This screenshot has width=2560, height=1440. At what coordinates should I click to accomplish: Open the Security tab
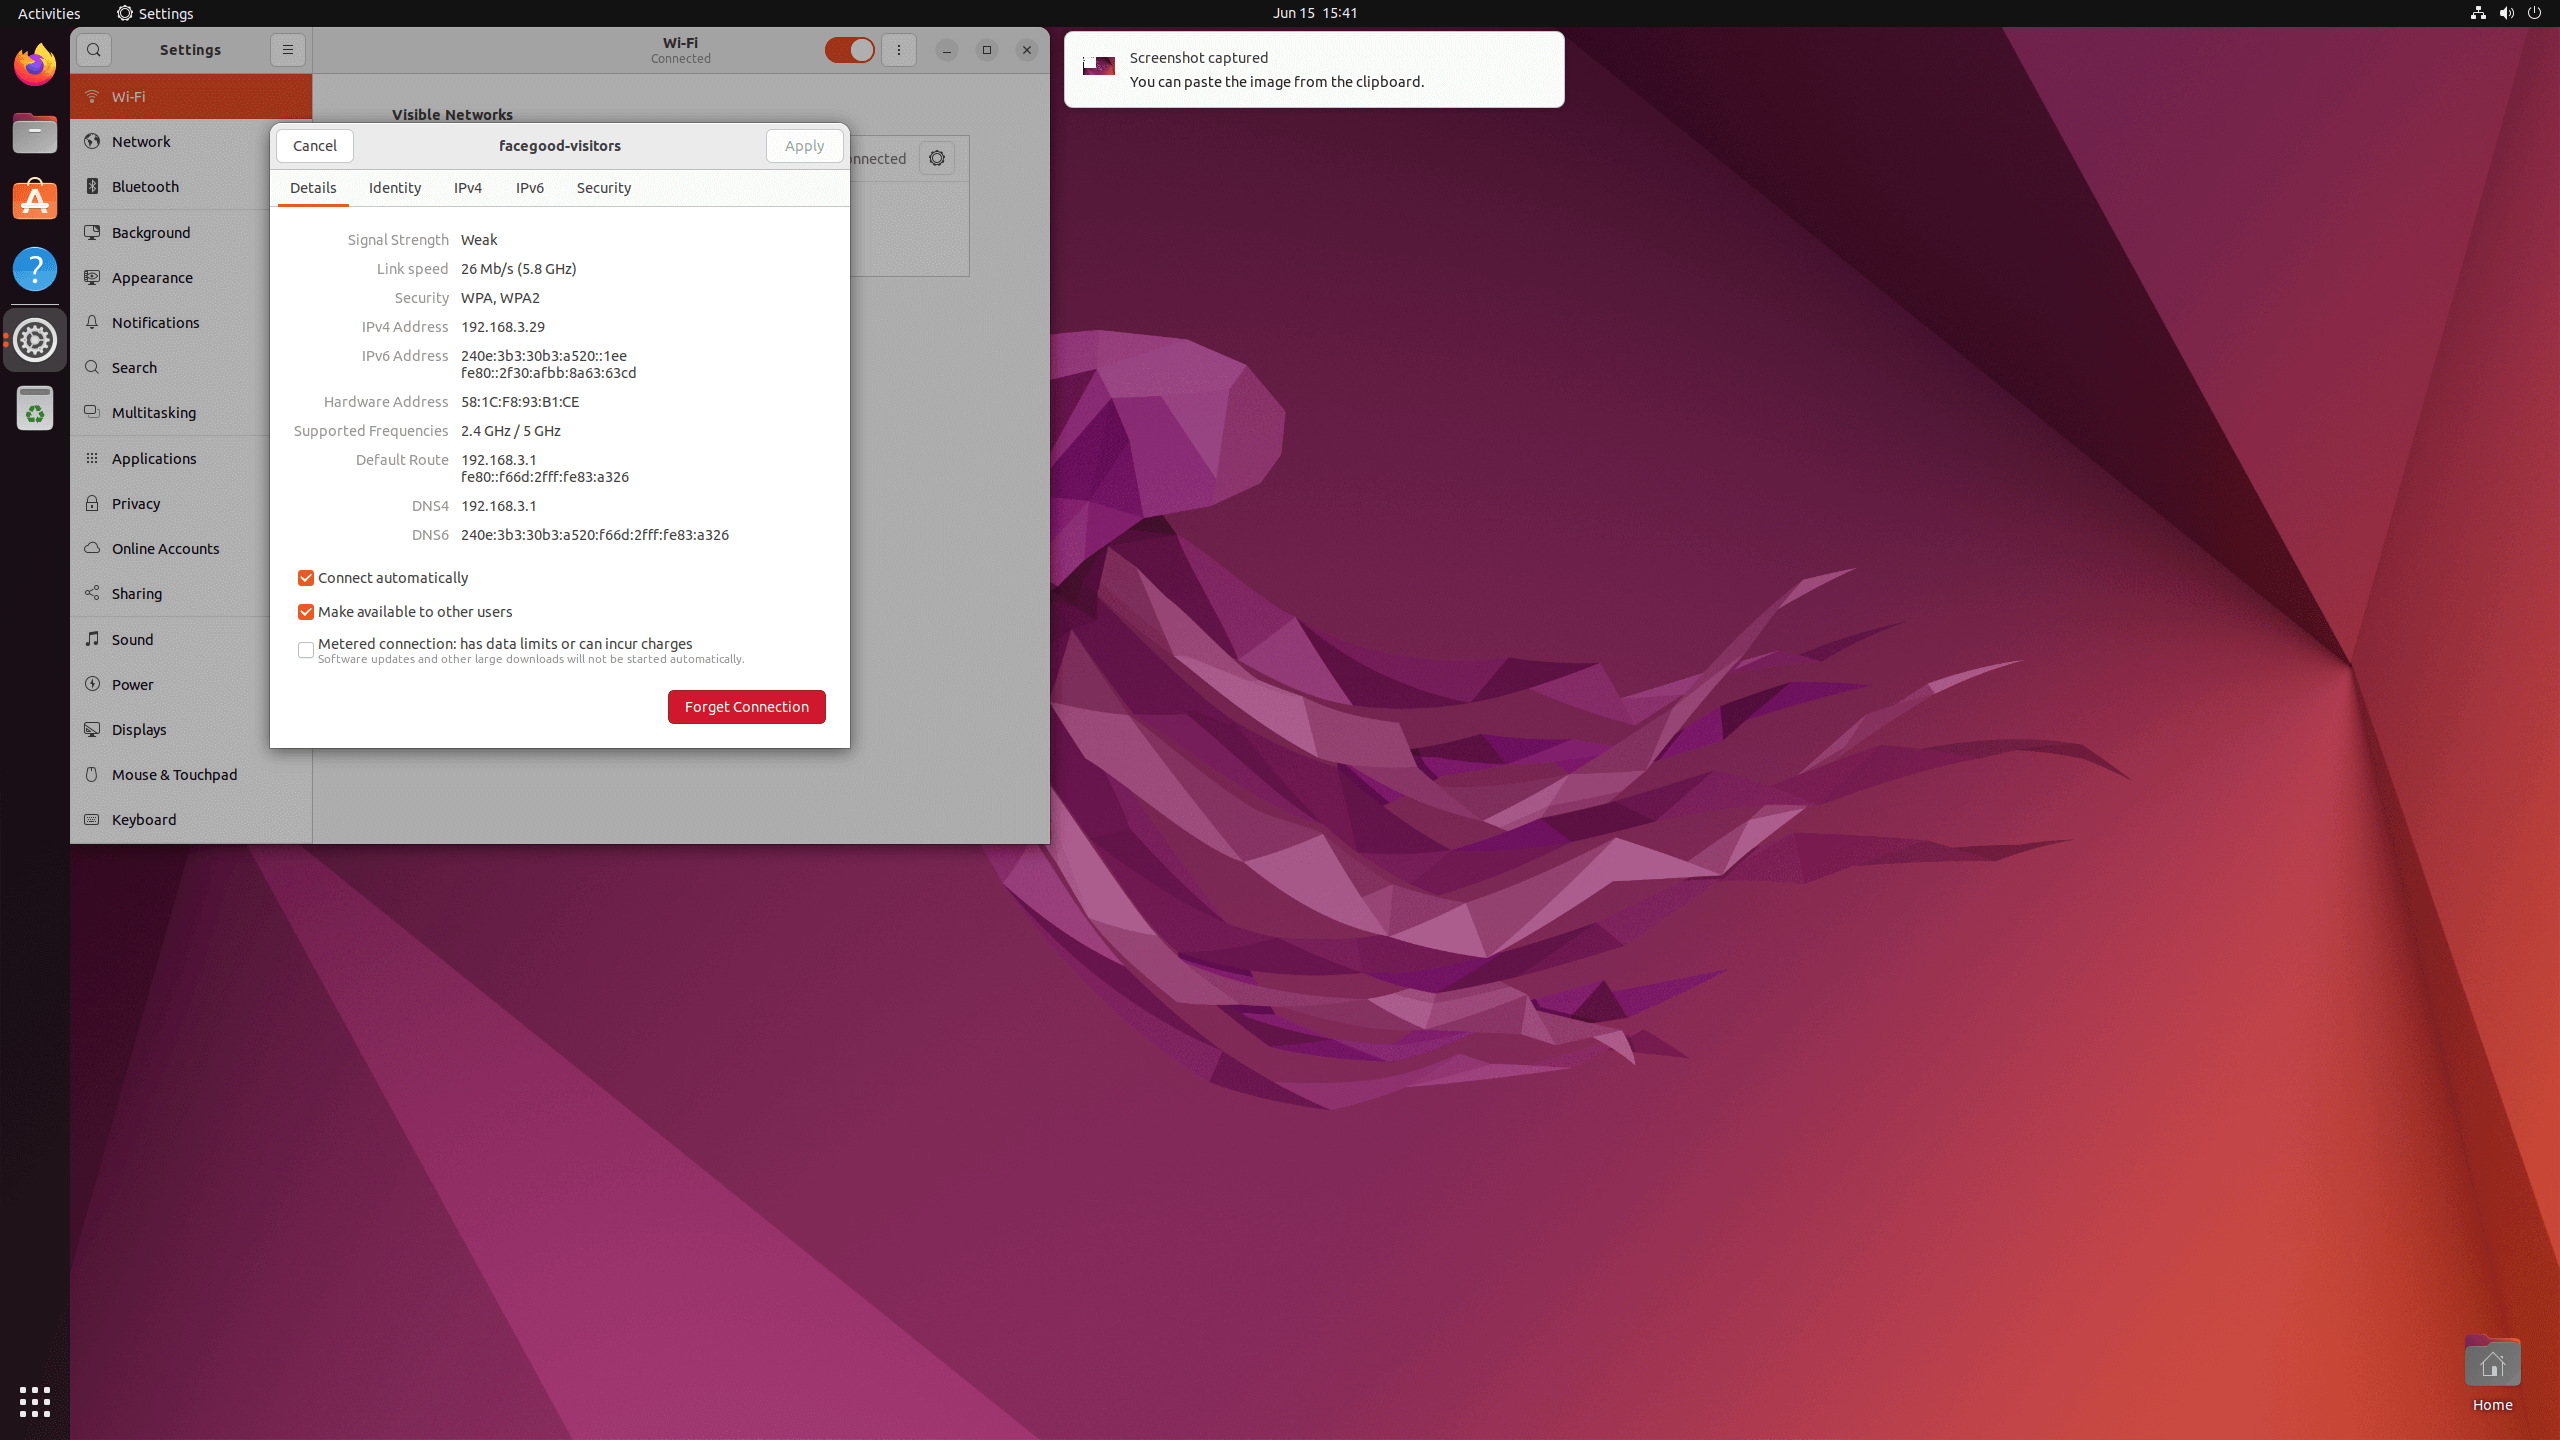pyautogui.click(x=604, y=188)
